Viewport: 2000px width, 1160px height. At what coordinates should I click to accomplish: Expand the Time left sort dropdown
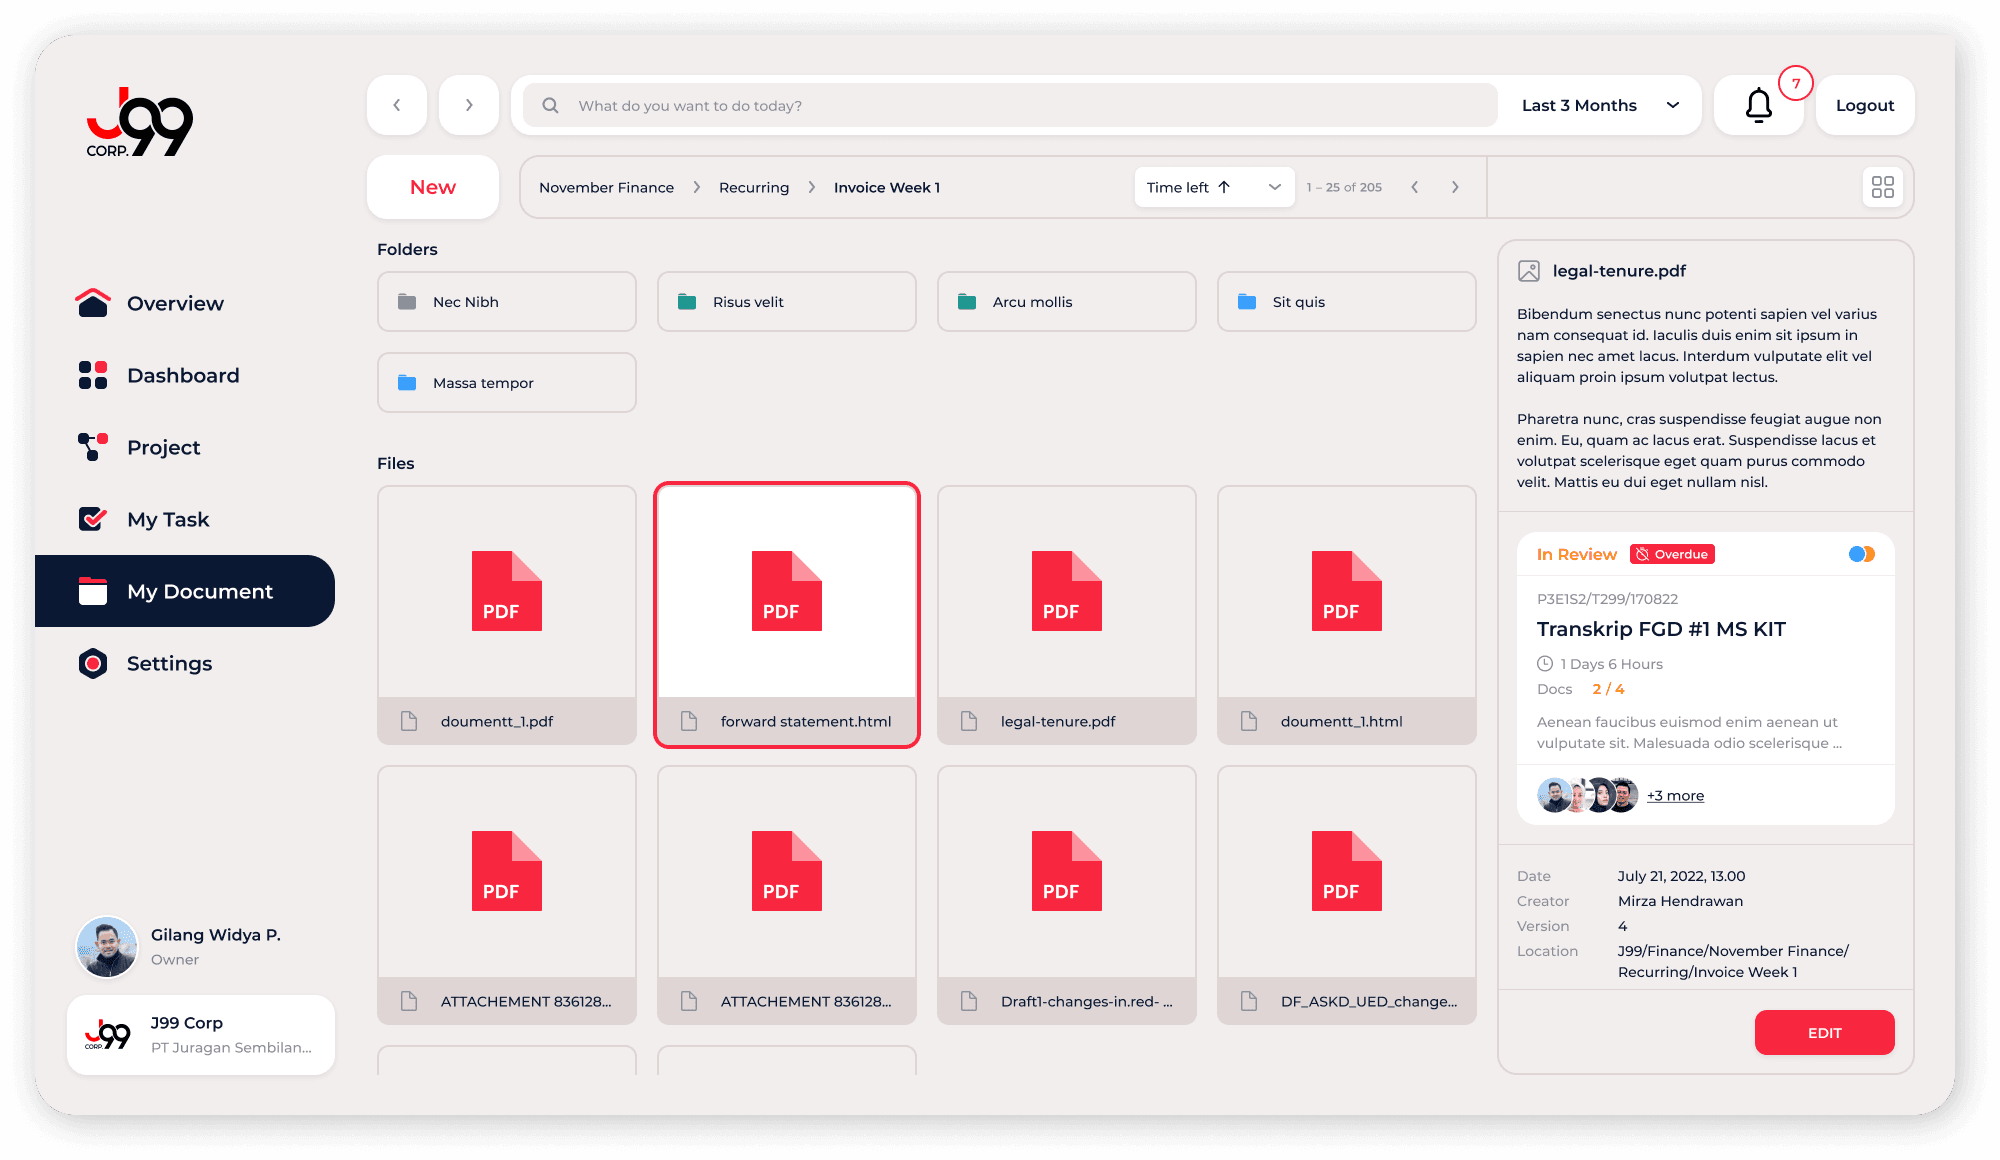1274,187
